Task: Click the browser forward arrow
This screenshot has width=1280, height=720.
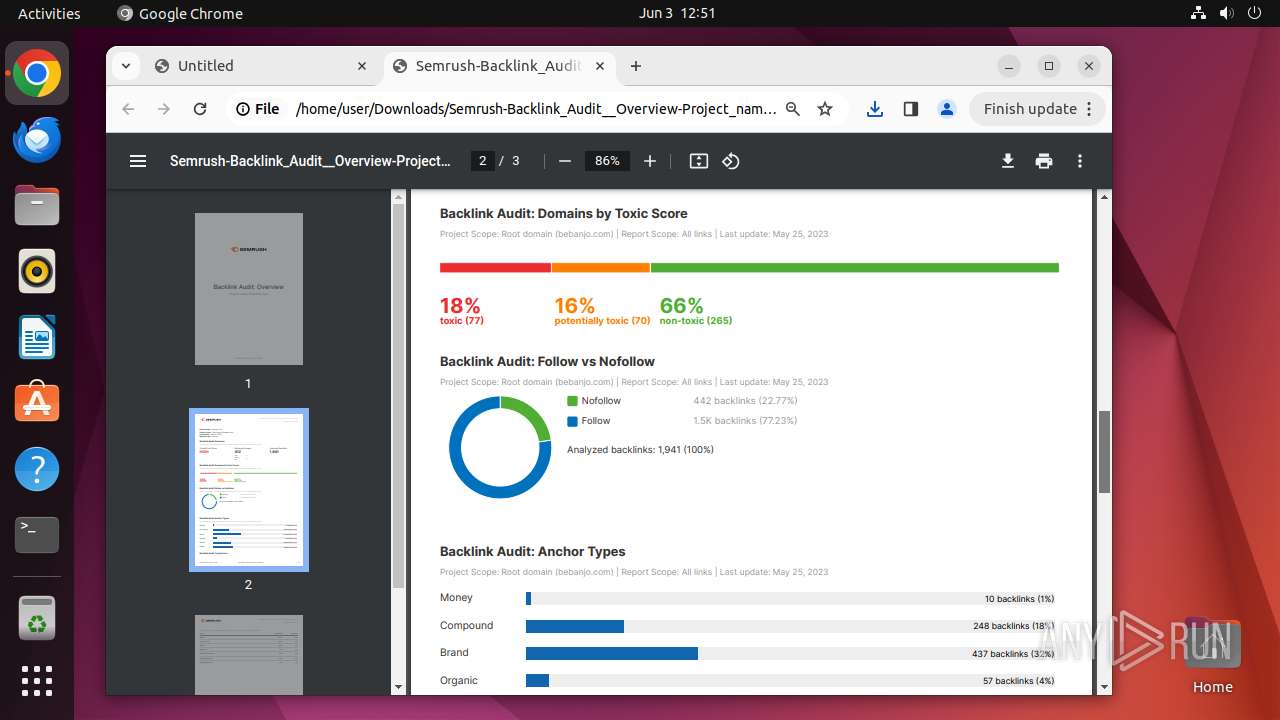Action: (164, 109)
